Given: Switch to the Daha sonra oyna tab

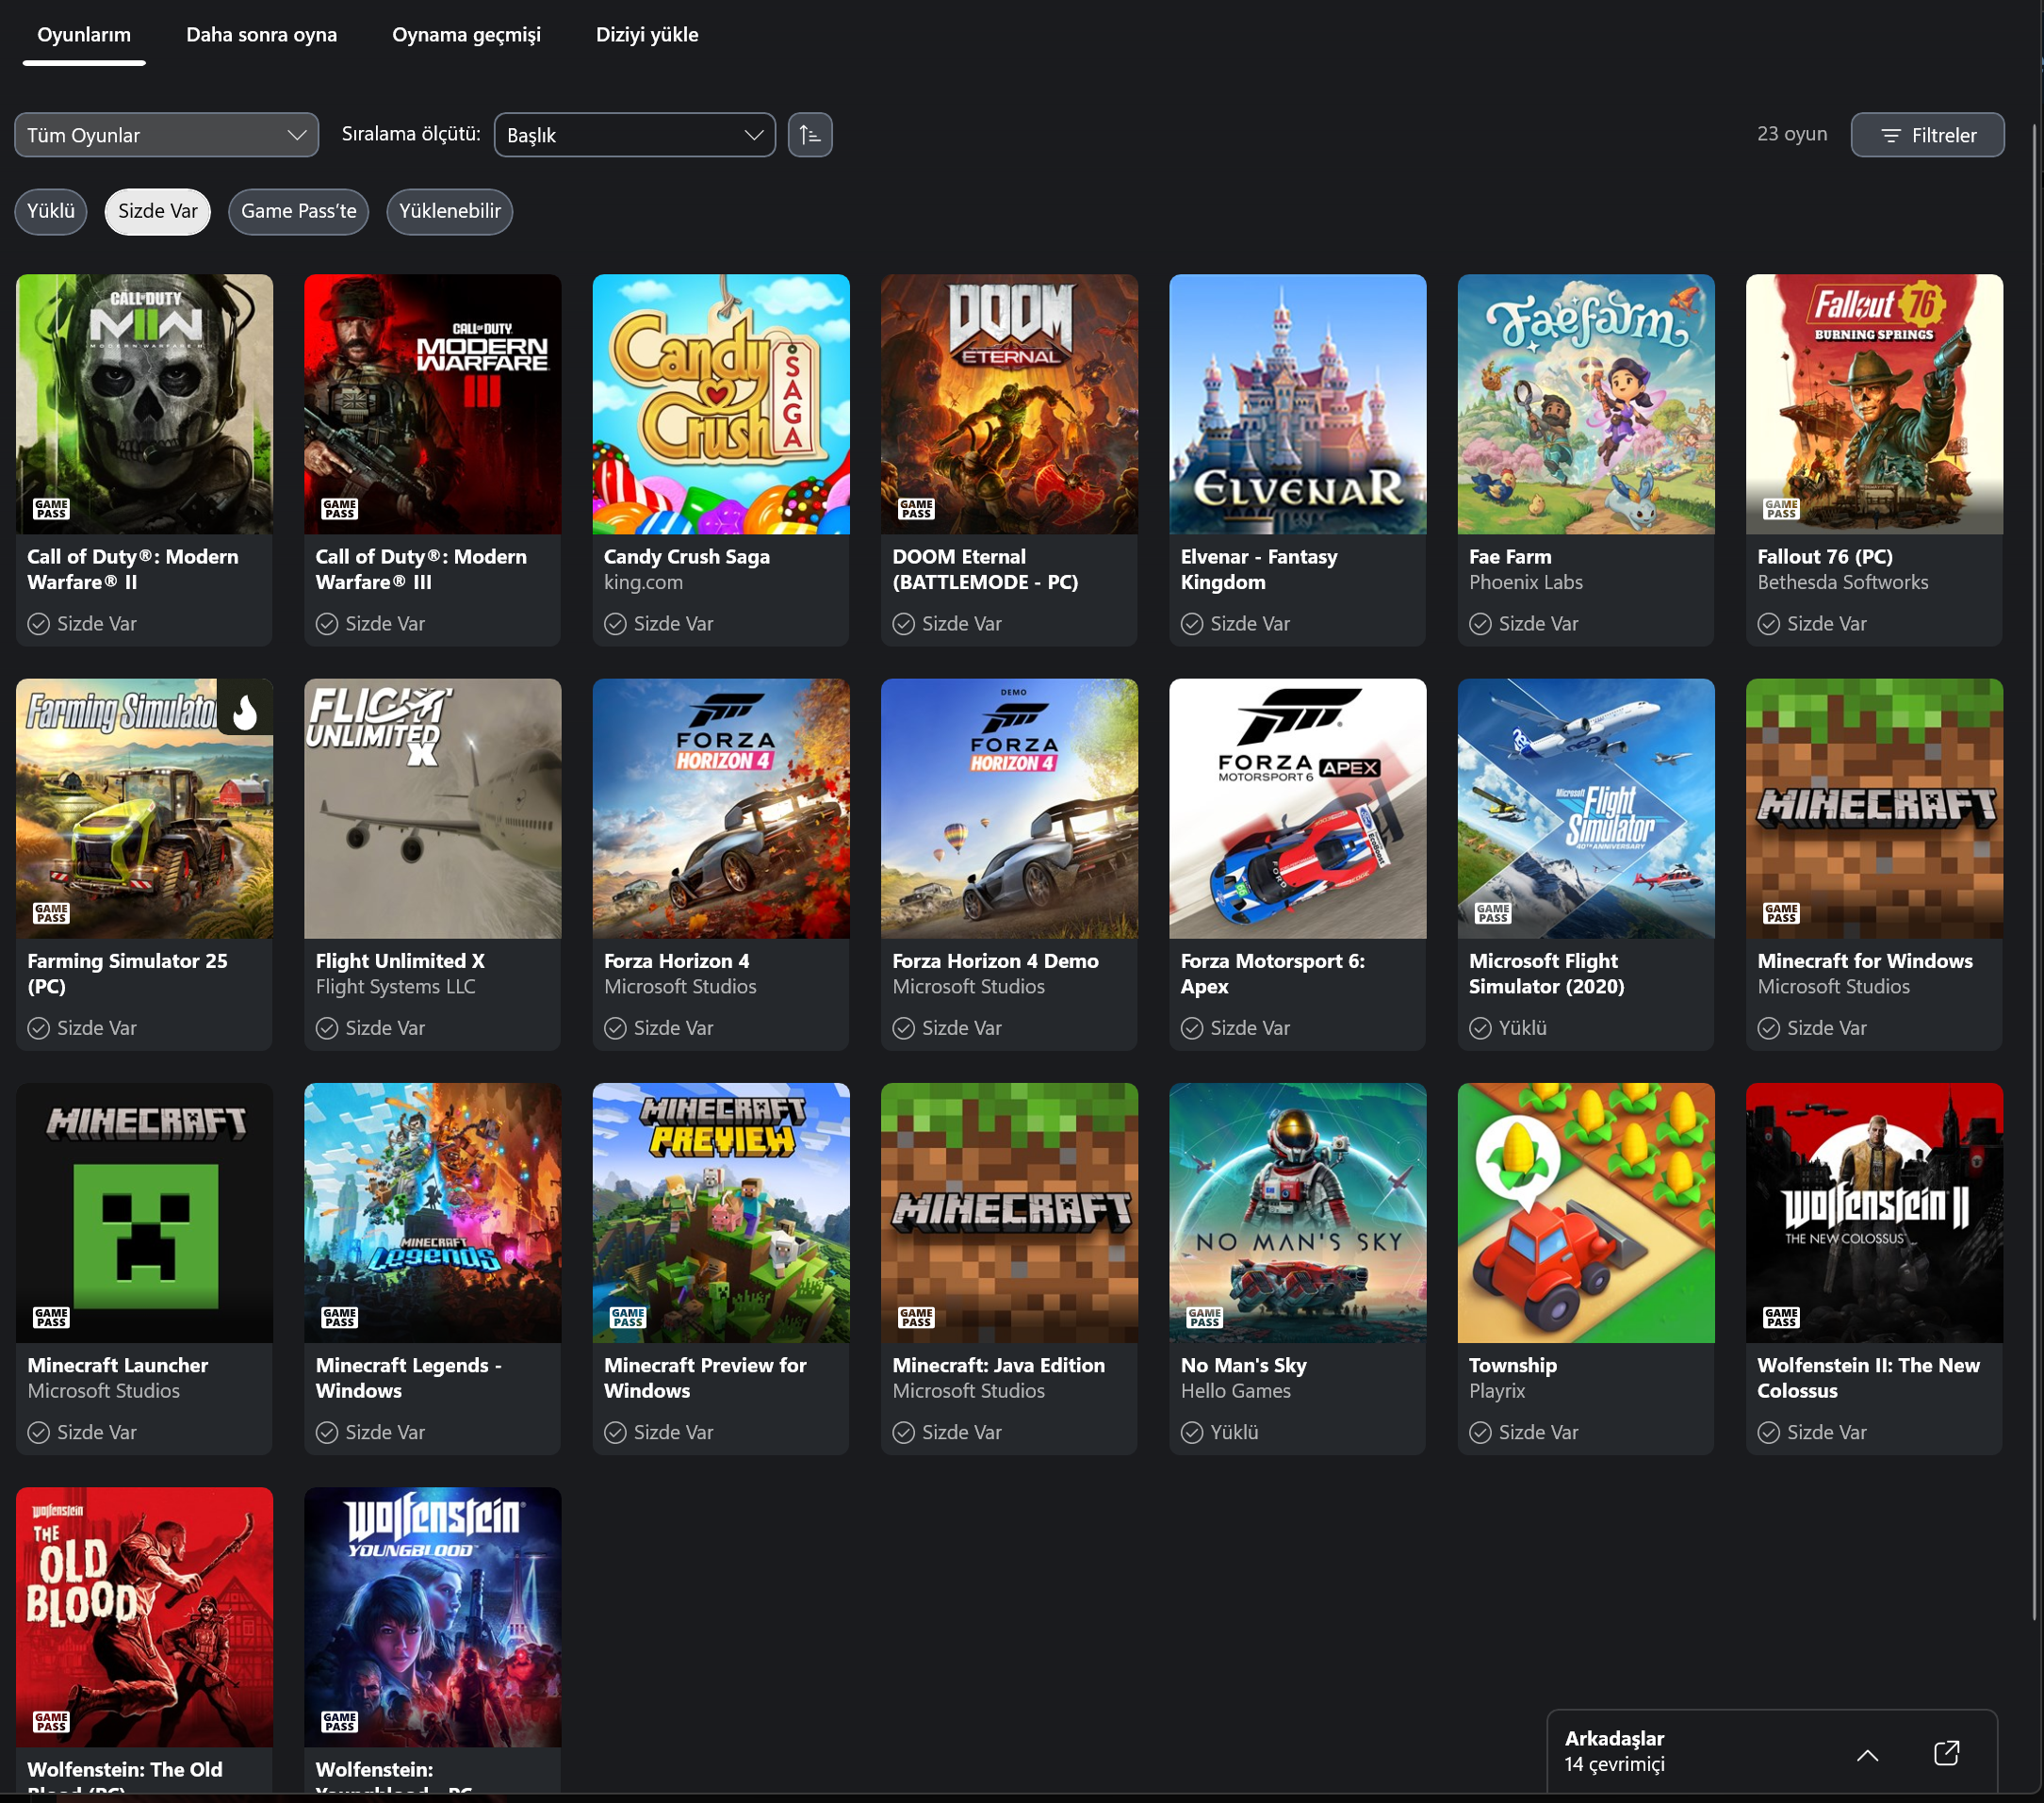Looking at the screenshot, I should tap(262, 35).
